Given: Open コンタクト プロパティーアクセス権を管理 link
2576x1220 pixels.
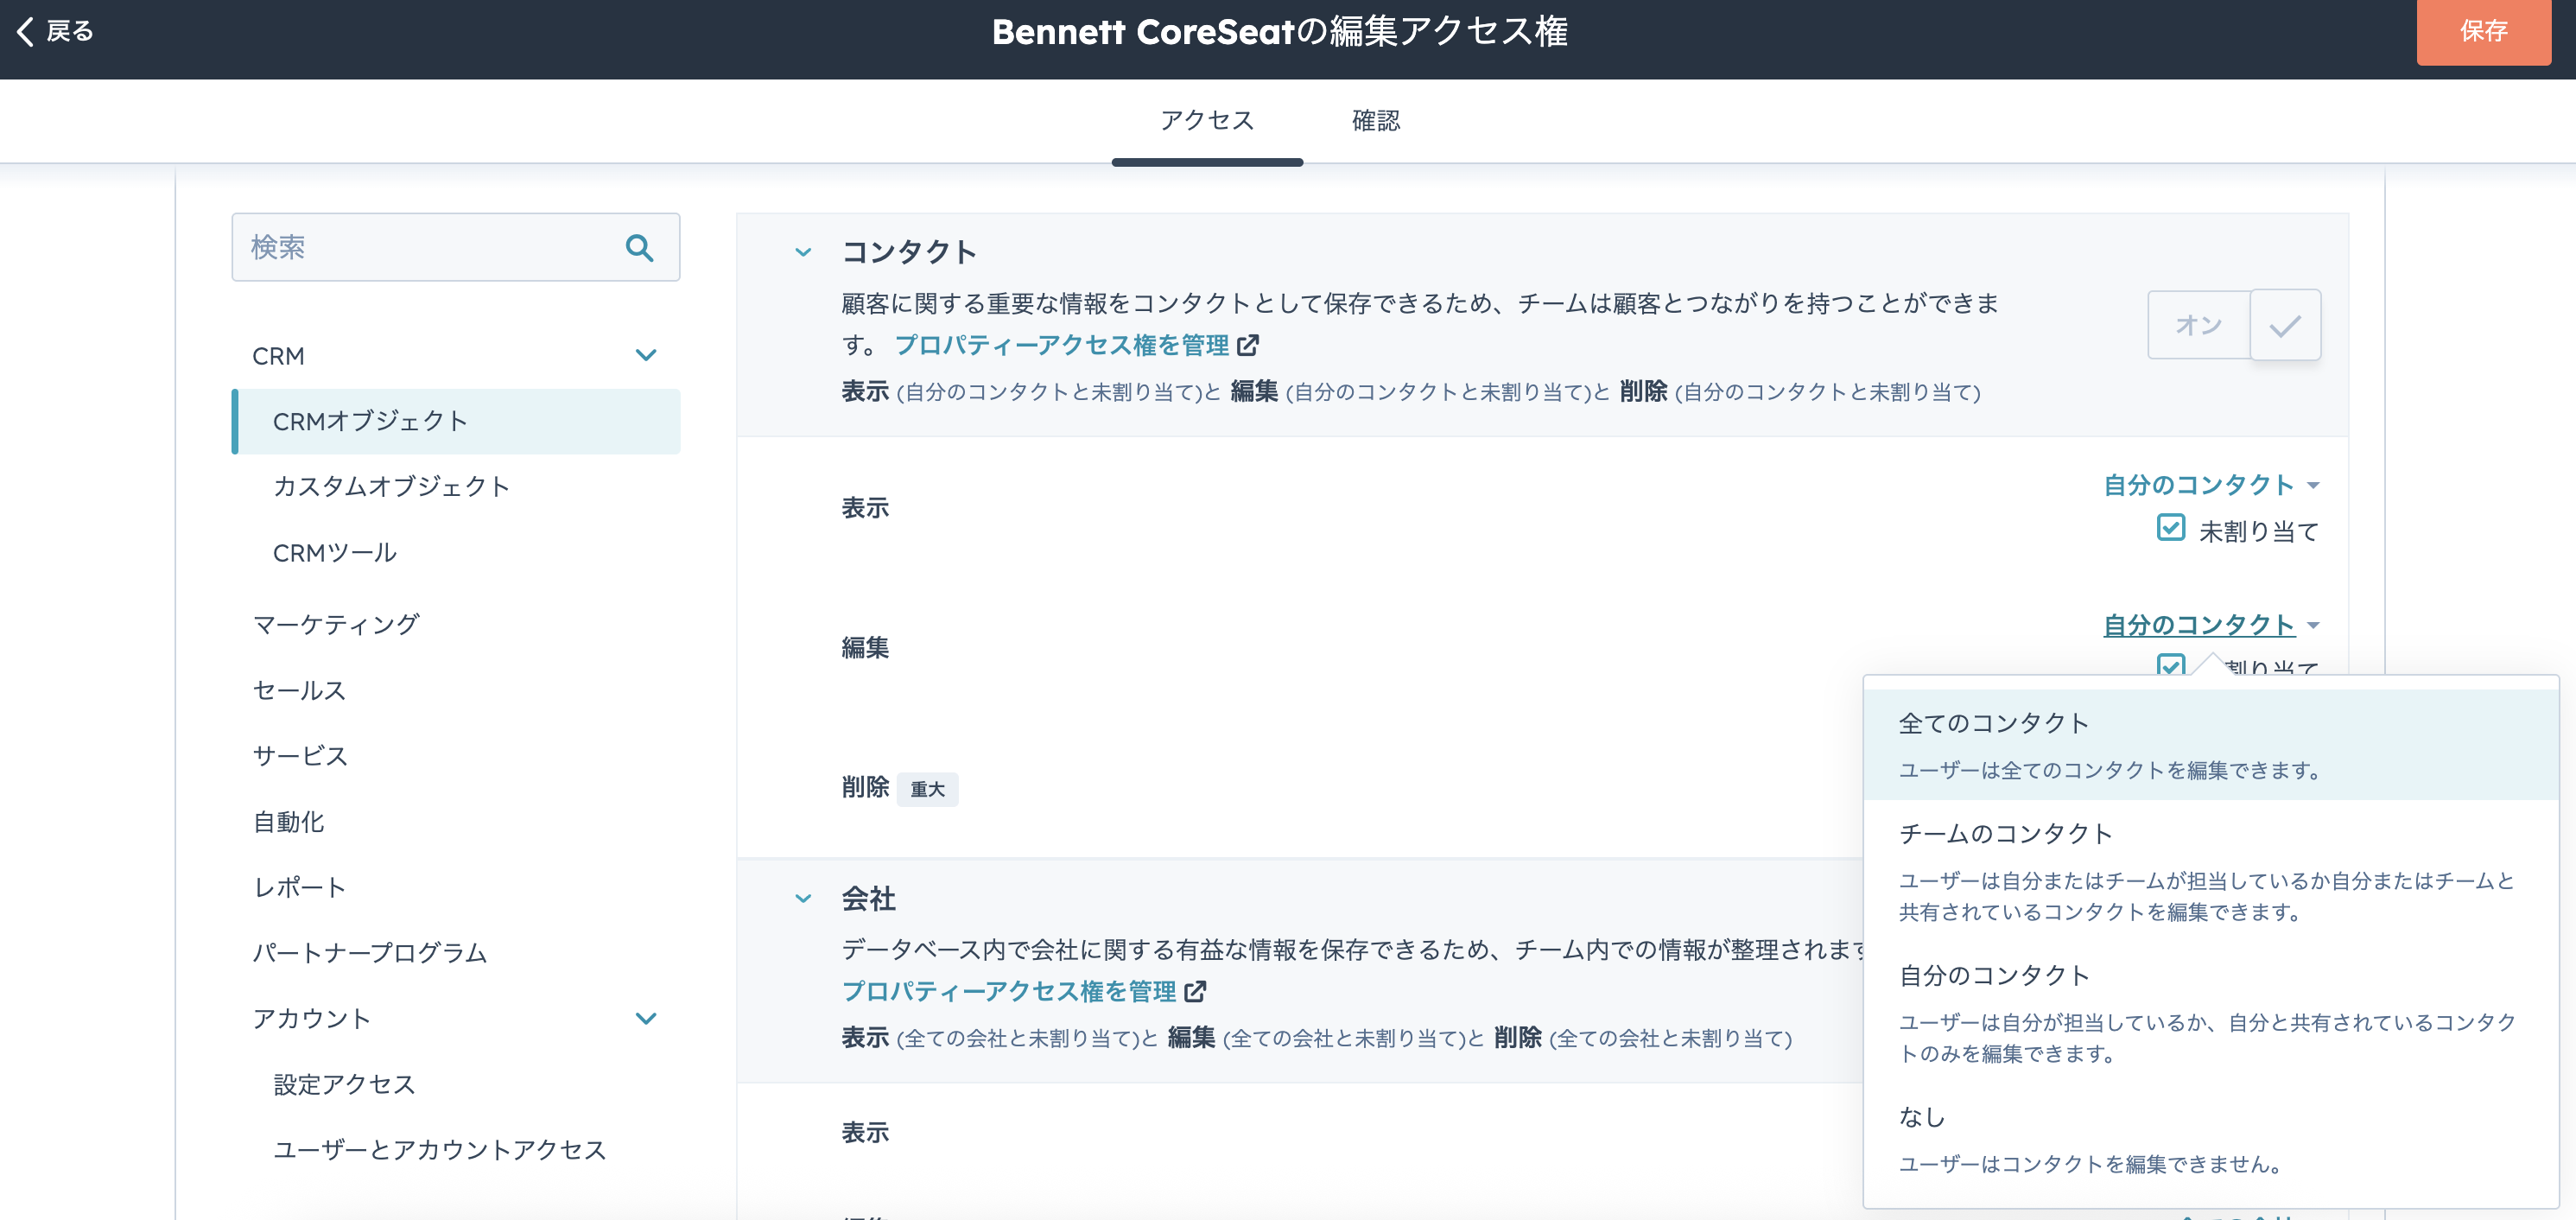Looking at the screenshot, I should tap(1061, 345).
